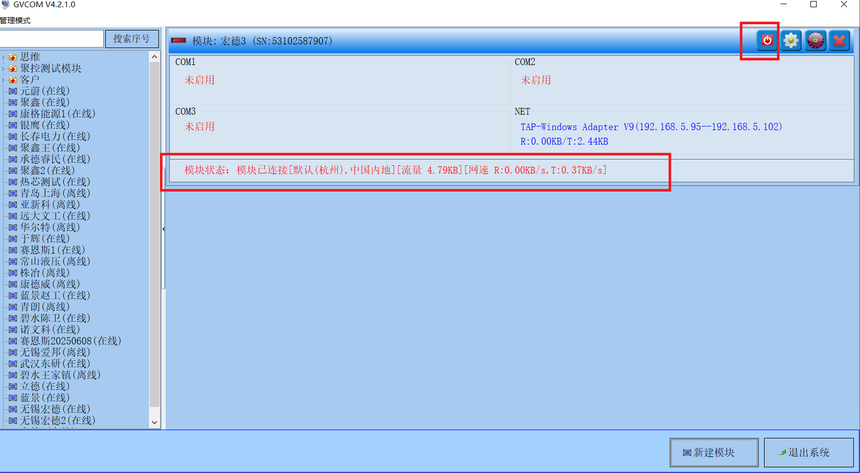Screen dimensions: 860x473
Task: Select module 康德威(离线)
Action: [x=50, y=284]
